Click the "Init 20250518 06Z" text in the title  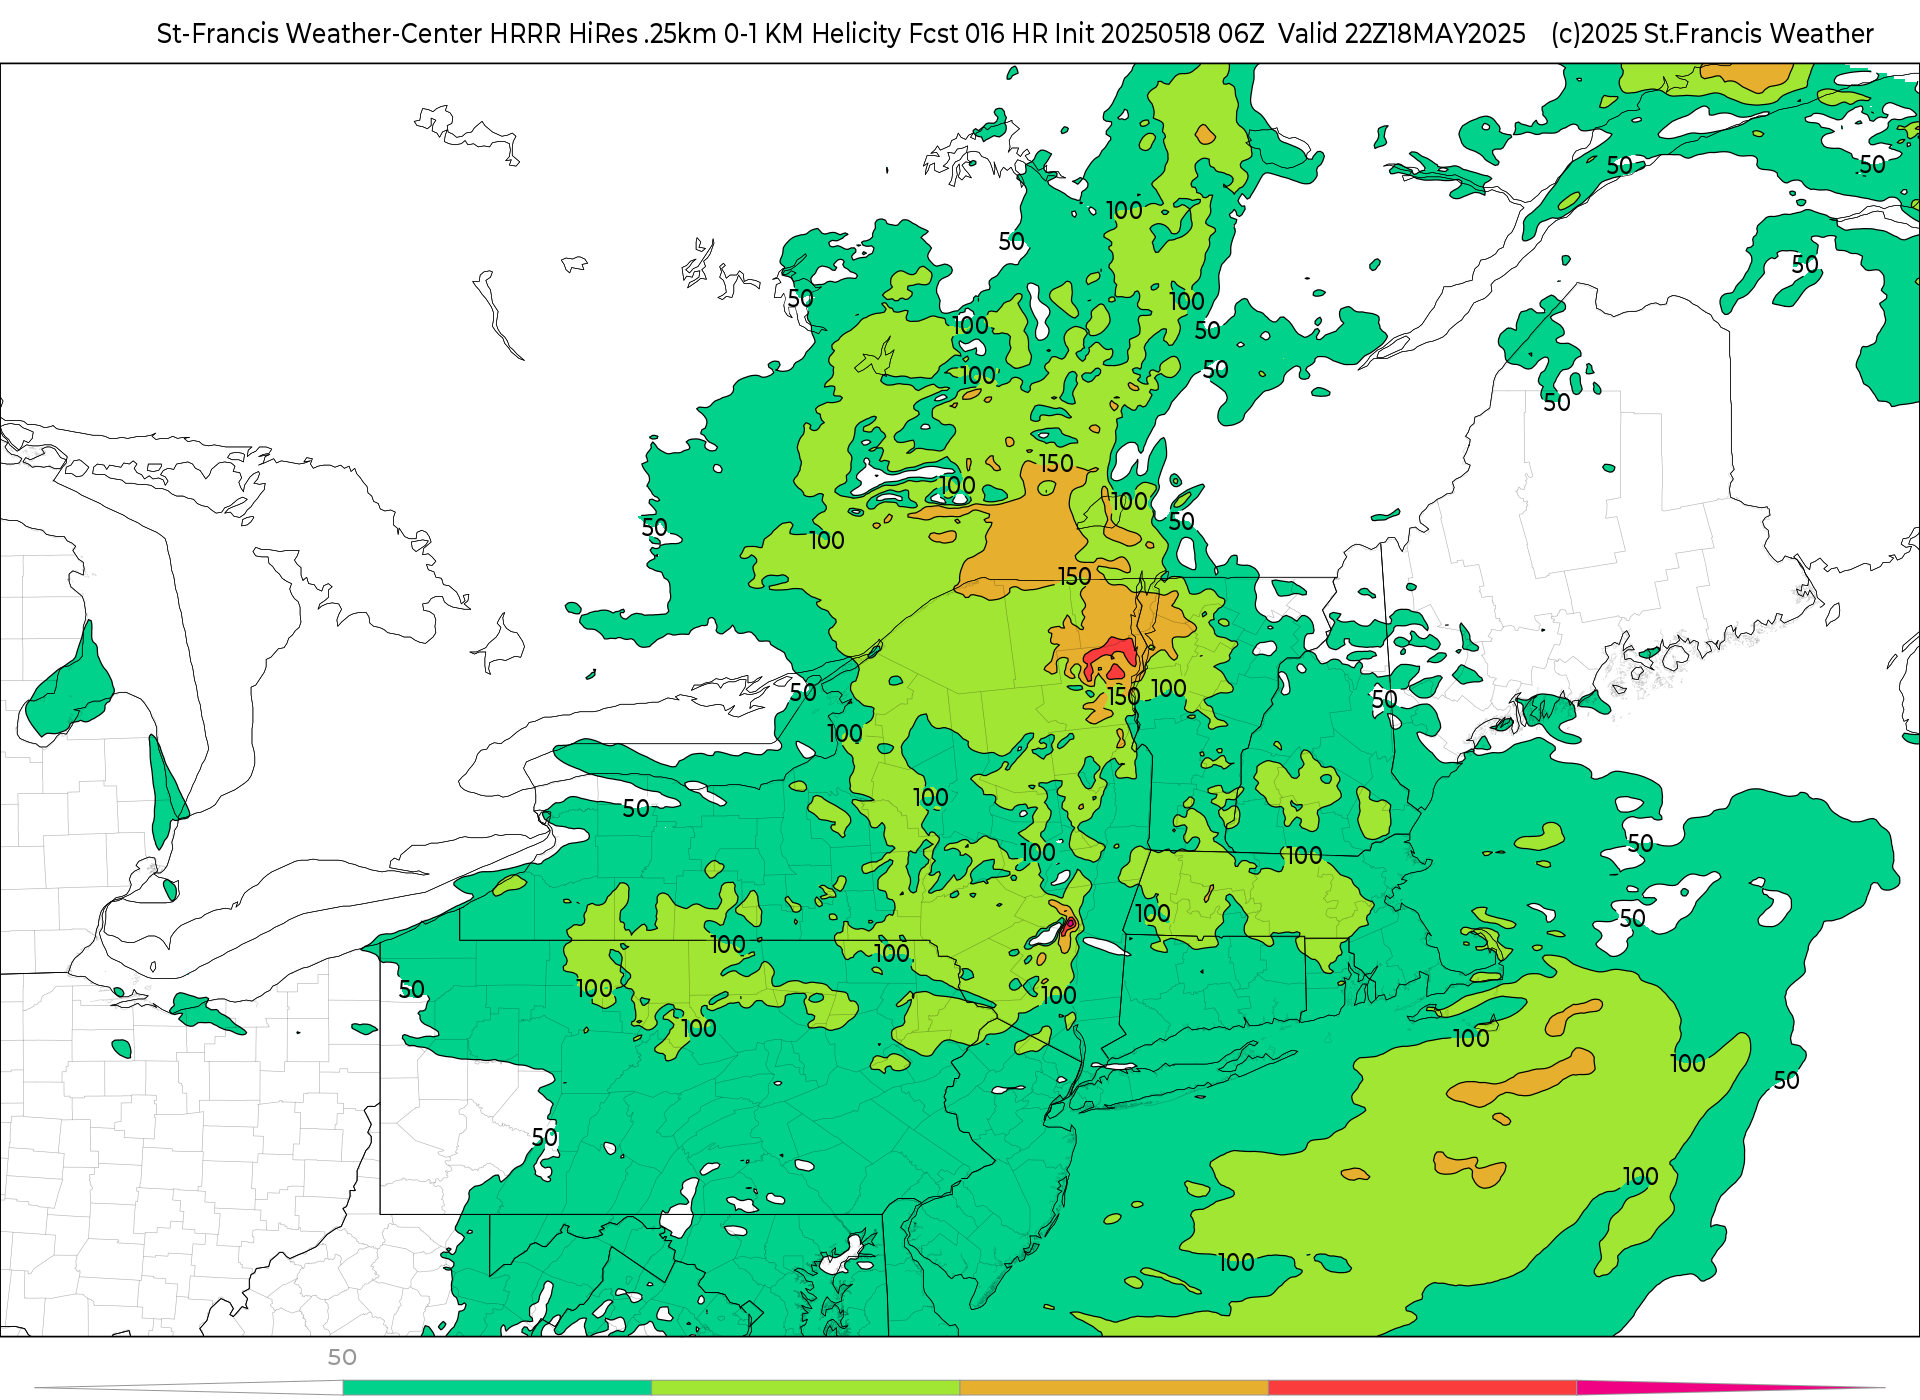[x=1159, y=34]
